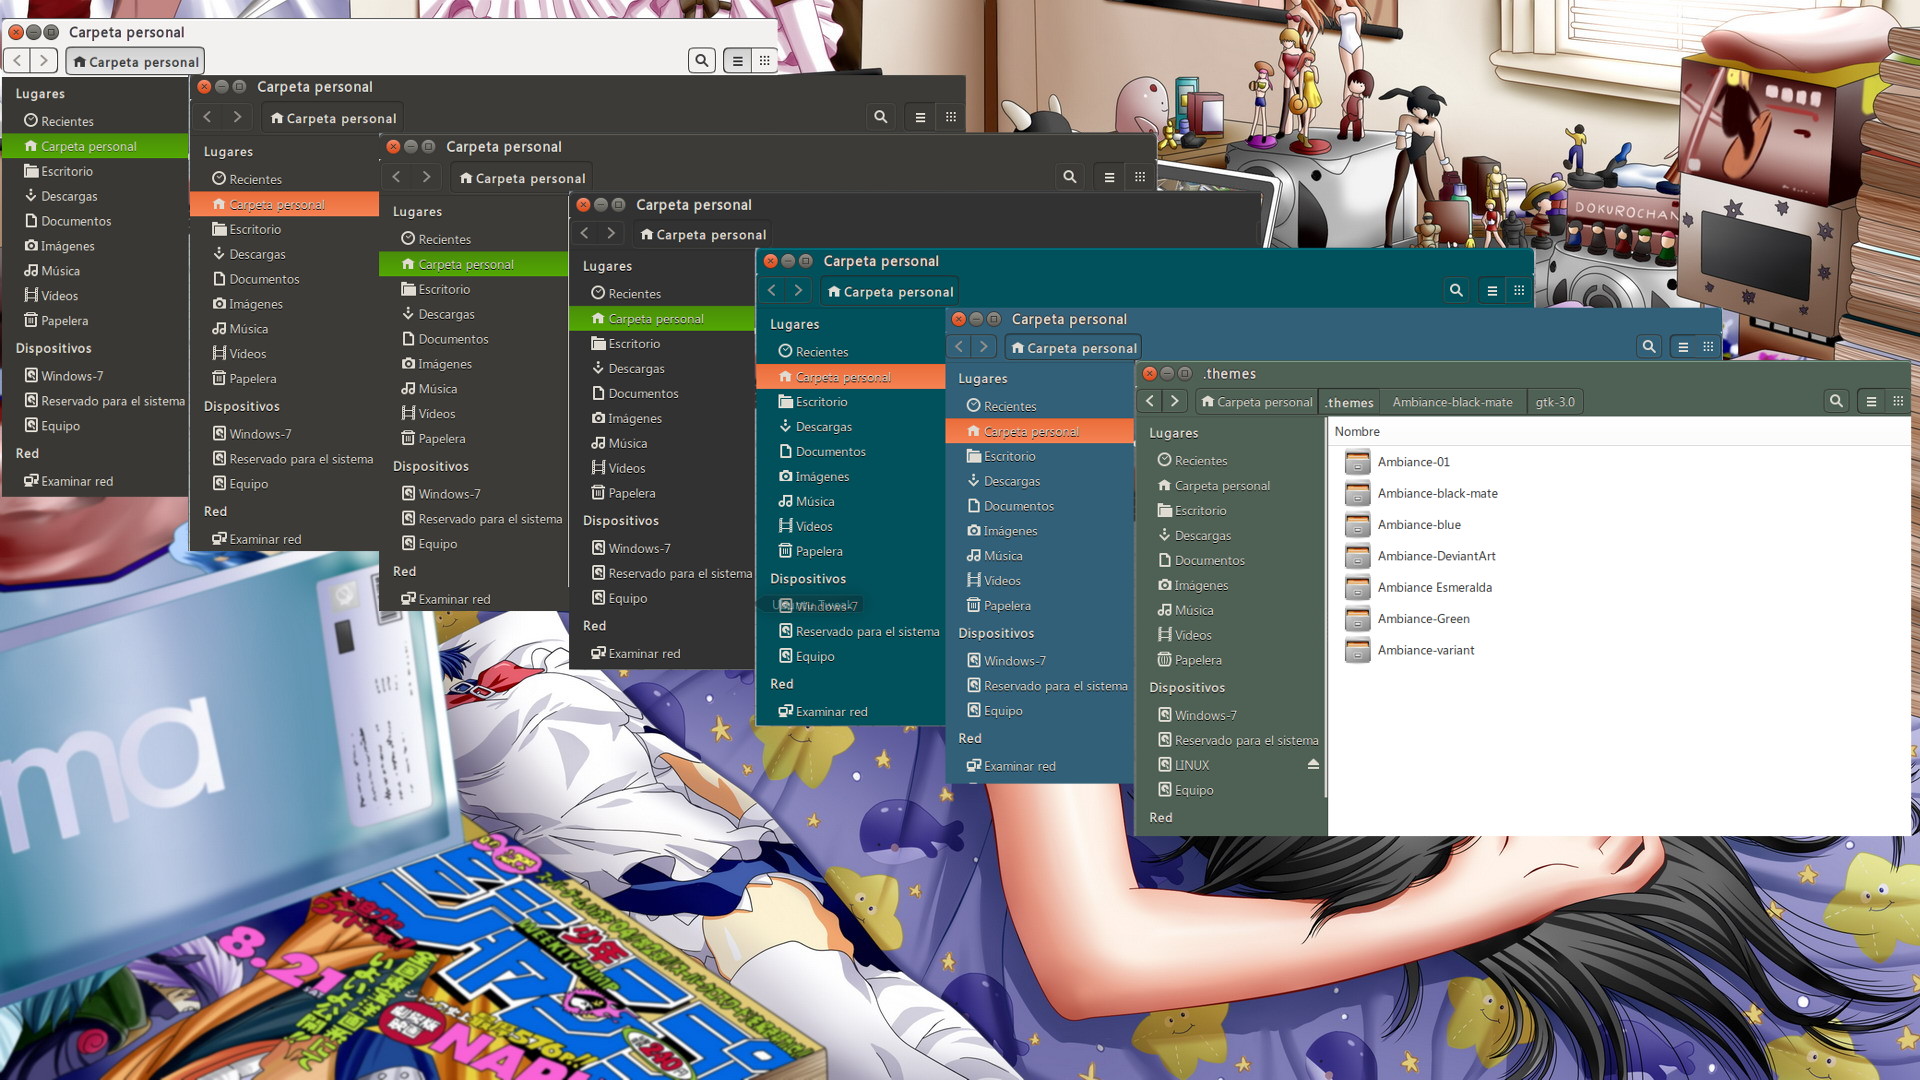Go back in the fourth dark window
The image size is (1920, 1080).
click(585, 234)
